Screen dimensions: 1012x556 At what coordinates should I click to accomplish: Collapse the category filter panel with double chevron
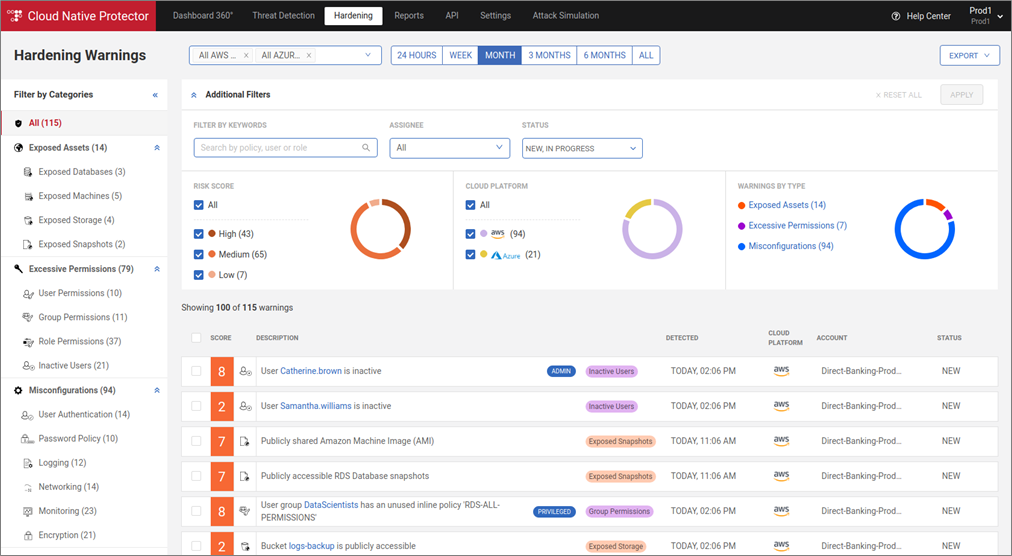[155, 95]
